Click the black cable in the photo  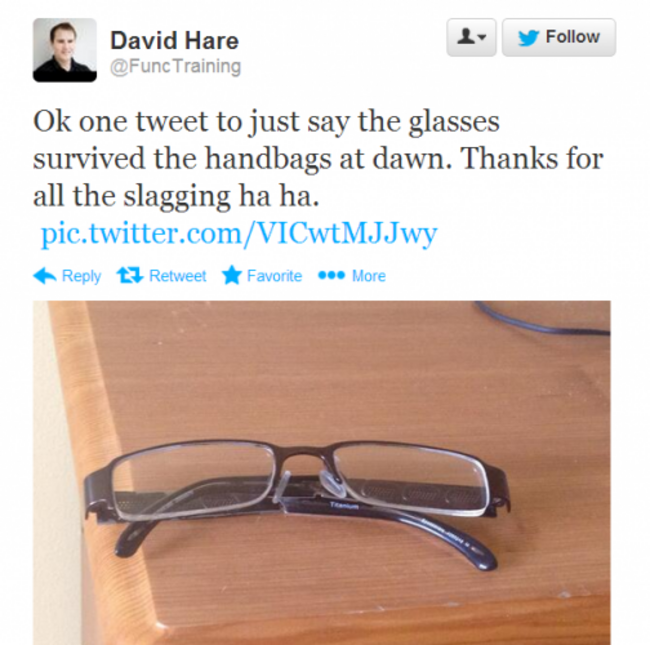point(545,322)
